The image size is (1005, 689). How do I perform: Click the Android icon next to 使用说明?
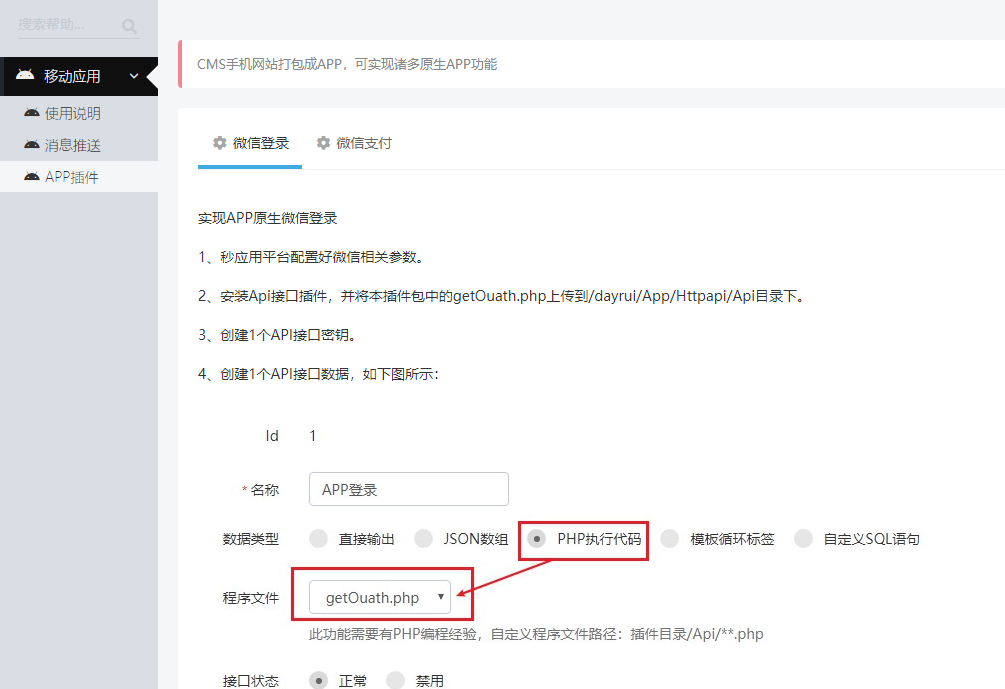coord(31,113)
